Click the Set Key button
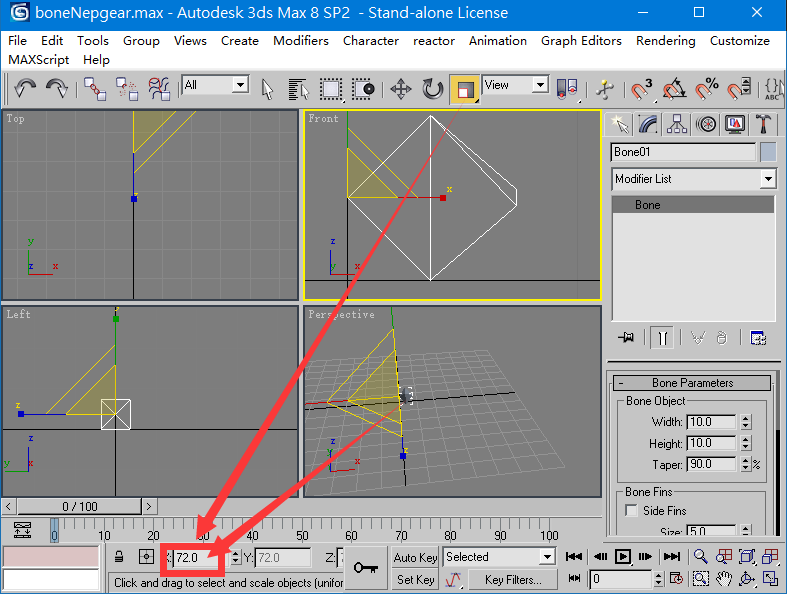The image size is (787, 594). click(x=415, y=579)
